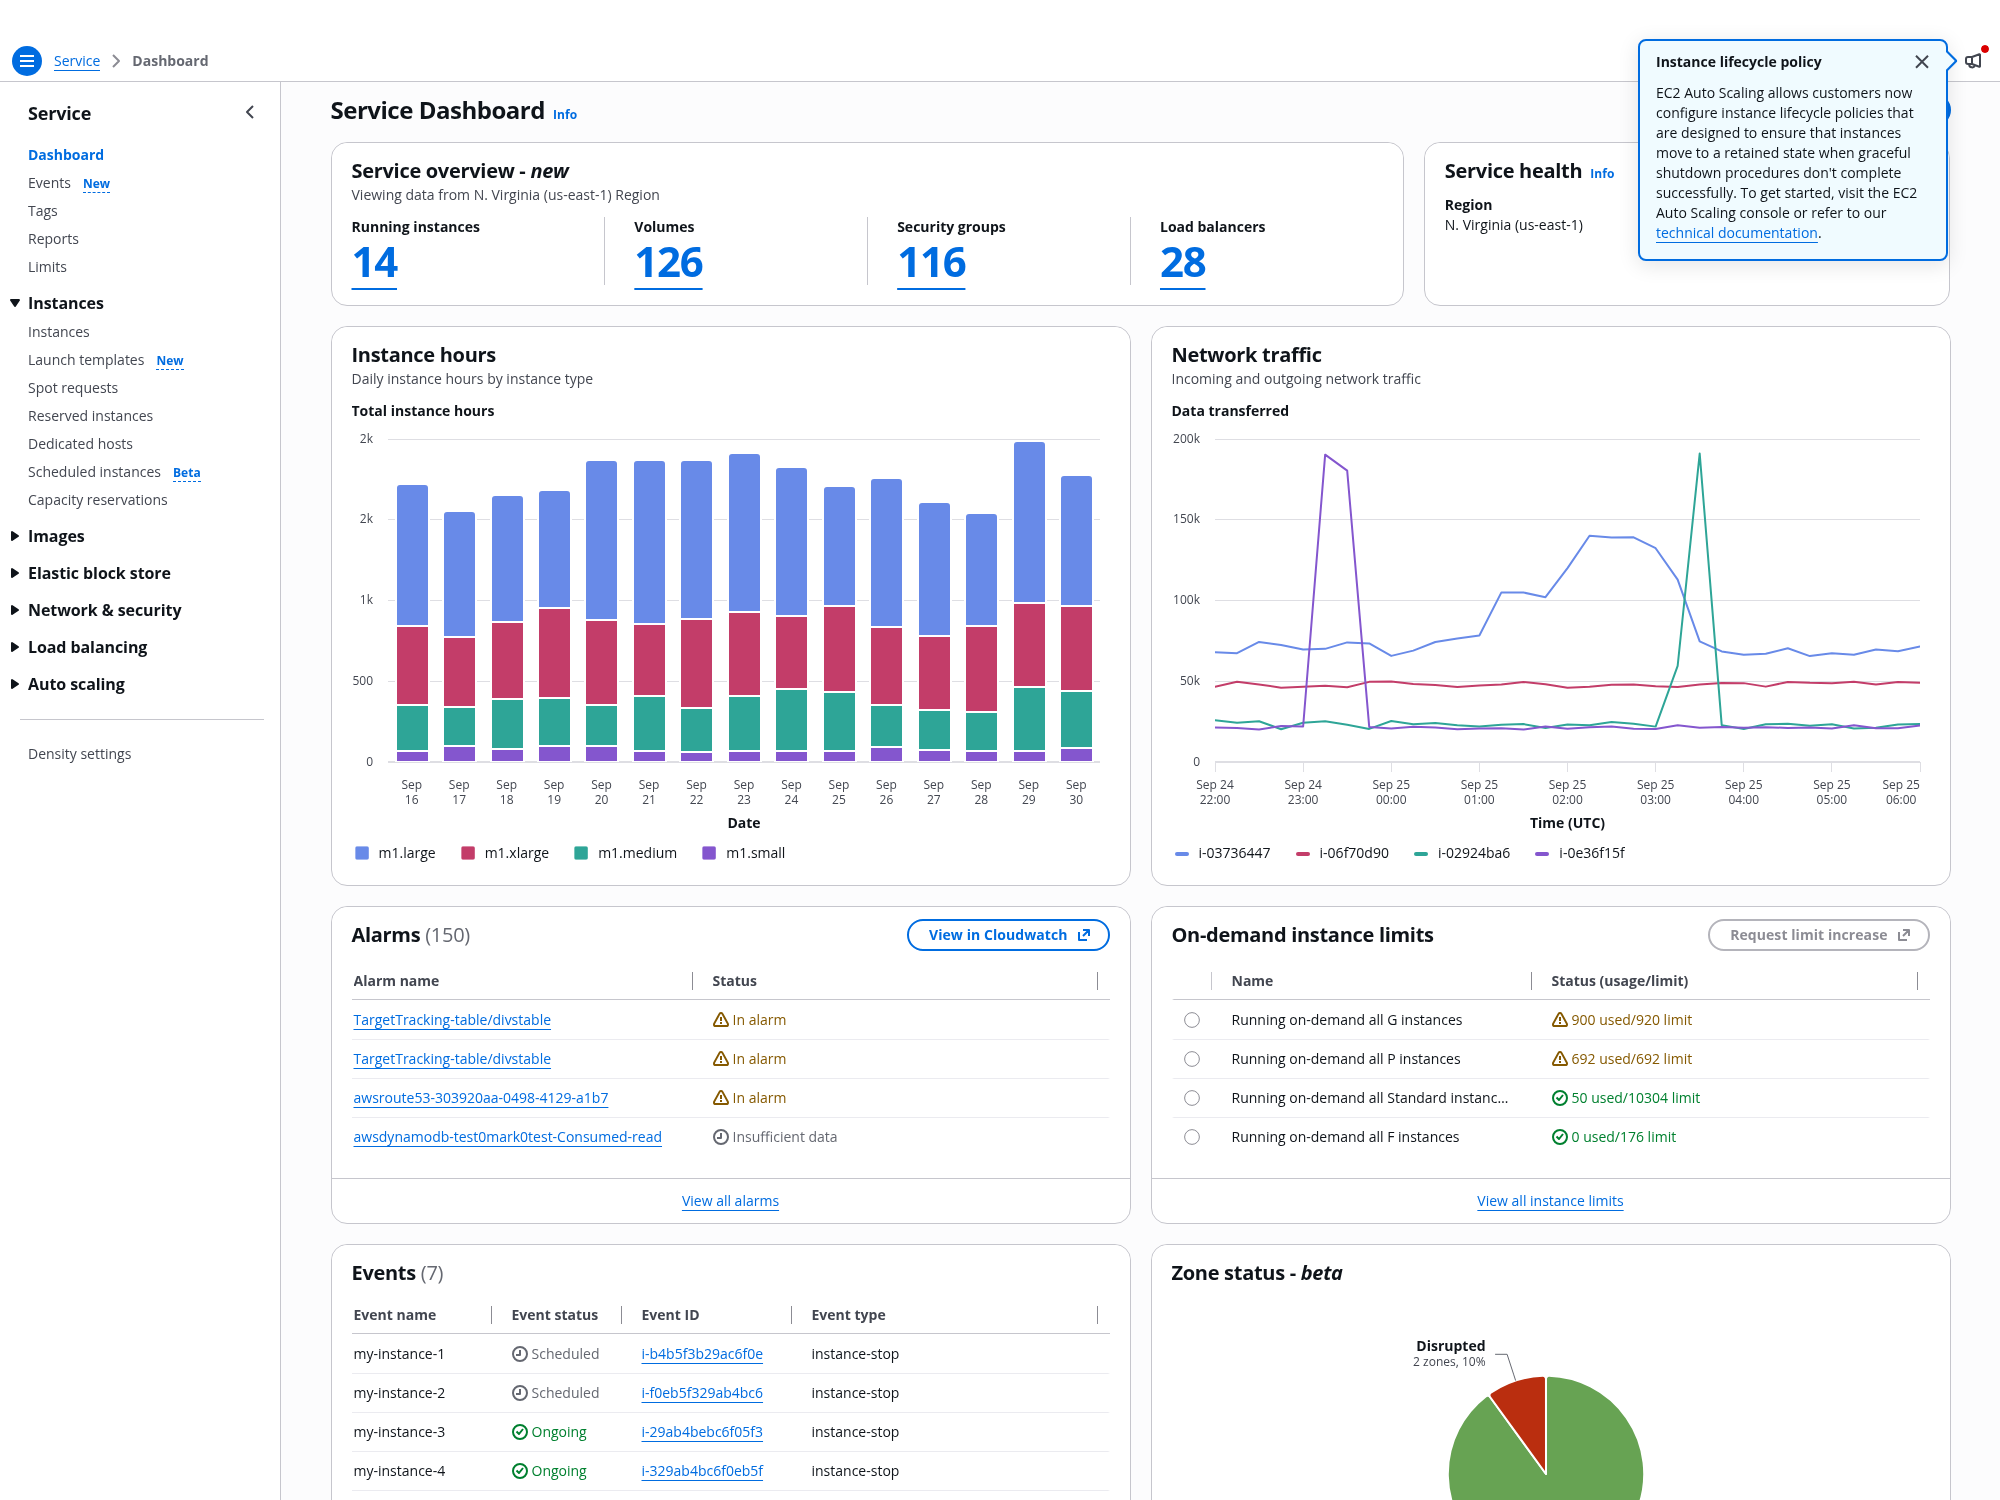Click Request limit increase button
Image resolution: width=2000 pixels, height=1500 pixels.
pyautogui.click(x=1818, y=935)
